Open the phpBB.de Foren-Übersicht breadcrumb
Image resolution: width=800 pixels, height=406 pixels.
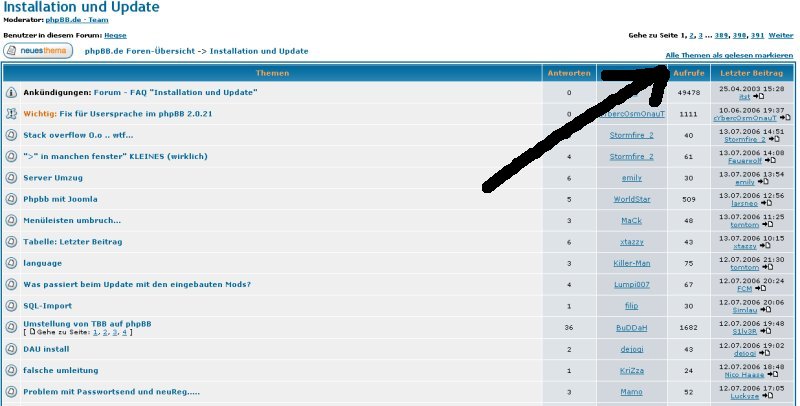click(141, 50)
